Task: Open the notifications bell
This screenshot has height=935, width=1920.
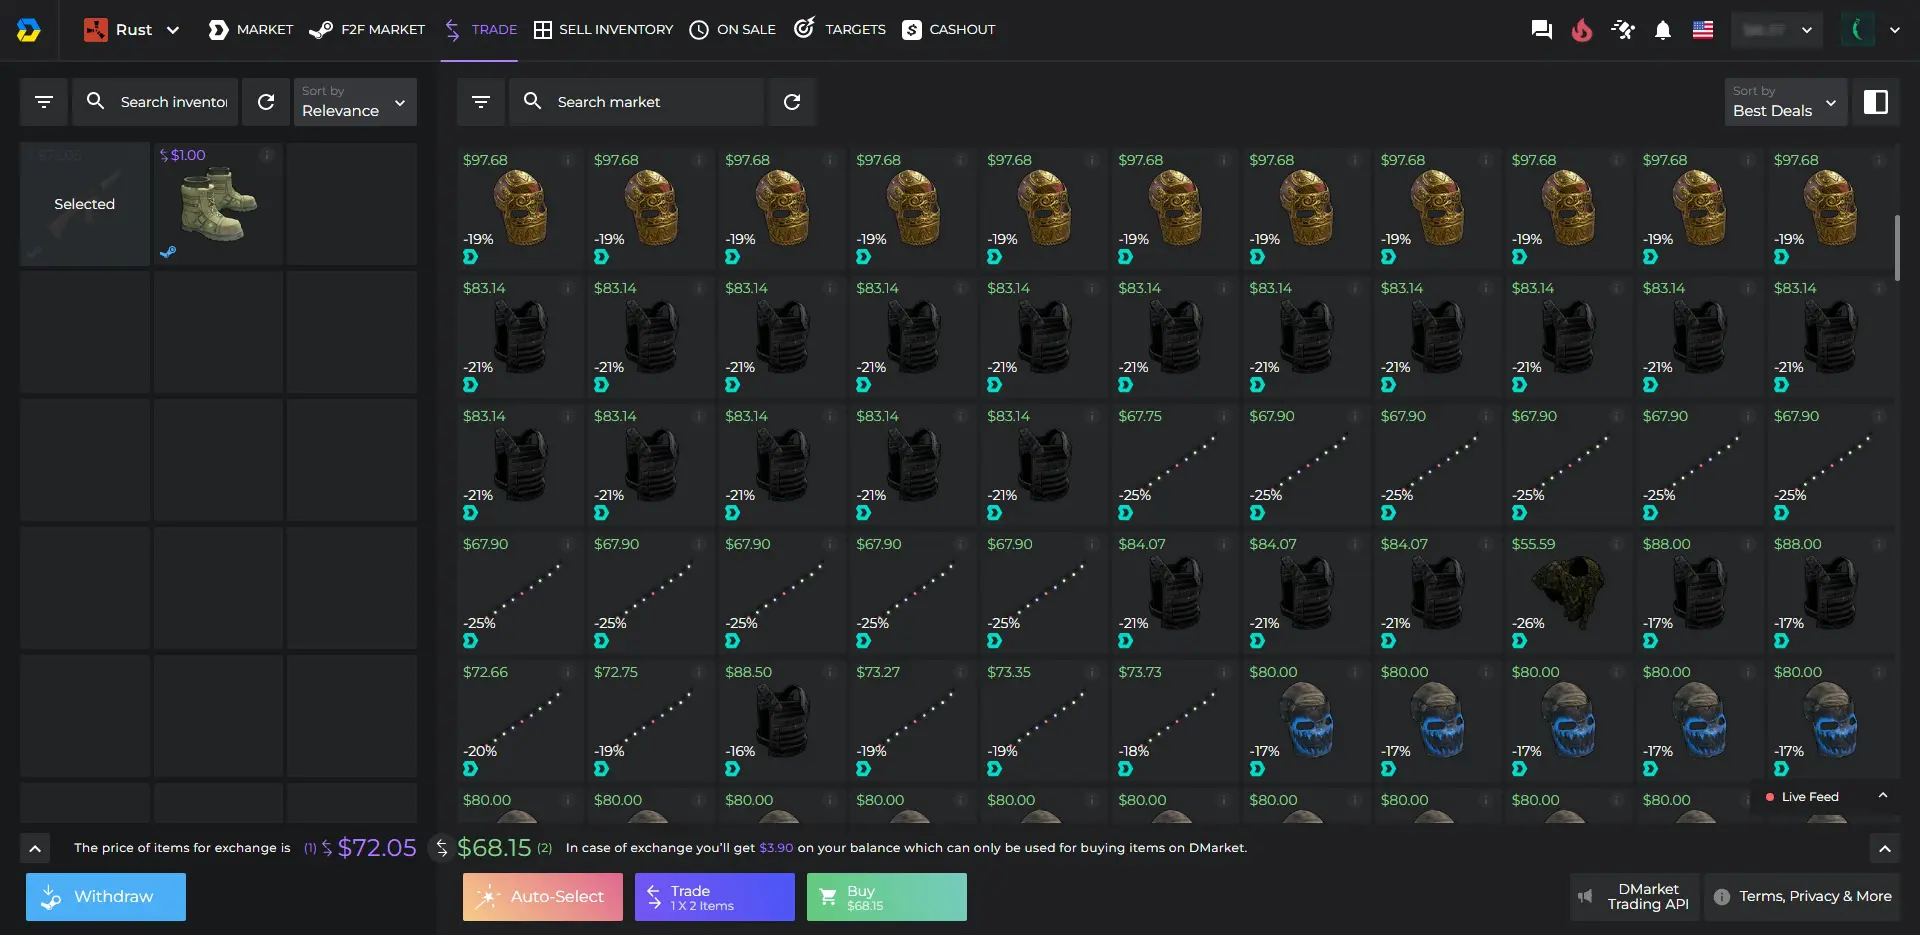Action: 1662,30
